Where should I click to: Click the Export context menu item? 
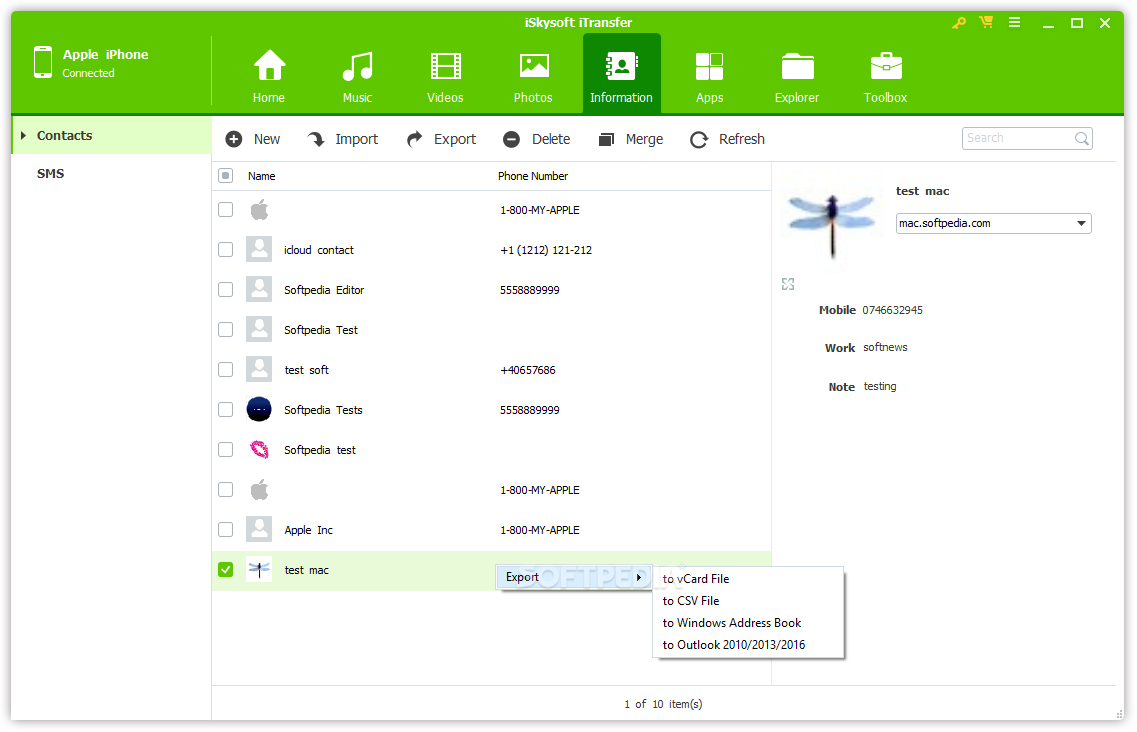tap(574, 577)
